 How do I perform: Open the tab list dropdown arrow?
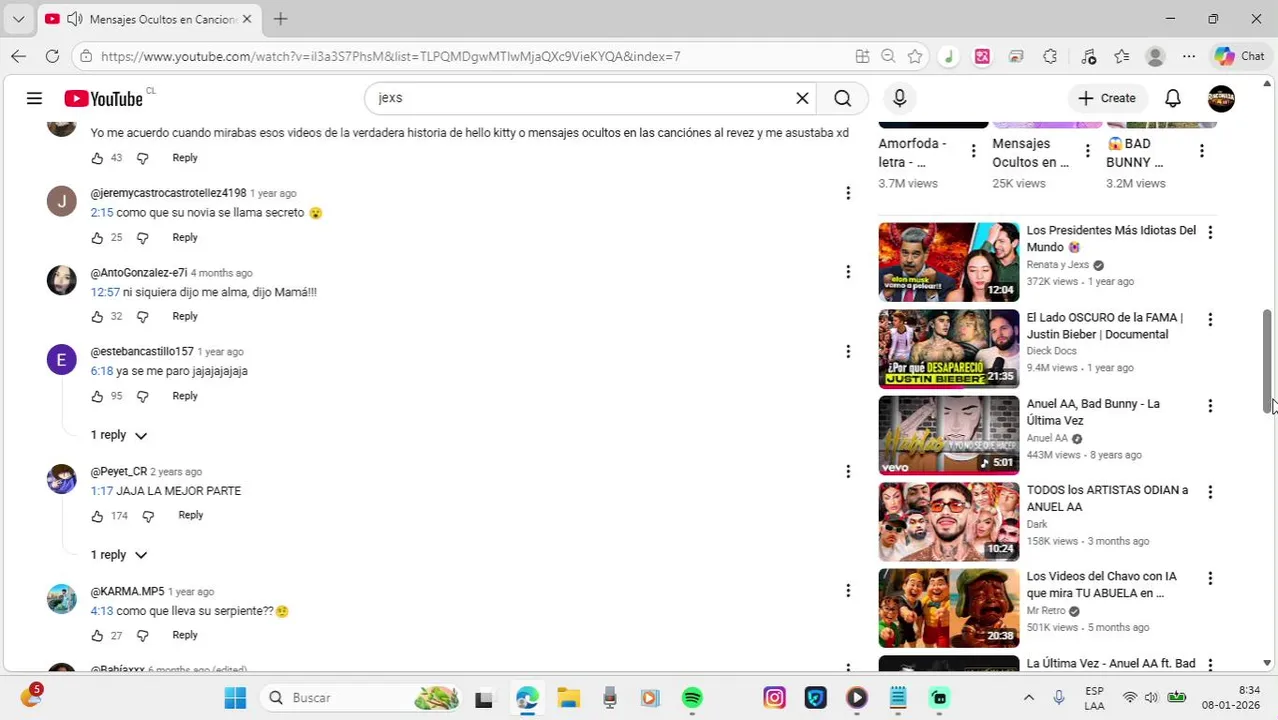point(18,19)
